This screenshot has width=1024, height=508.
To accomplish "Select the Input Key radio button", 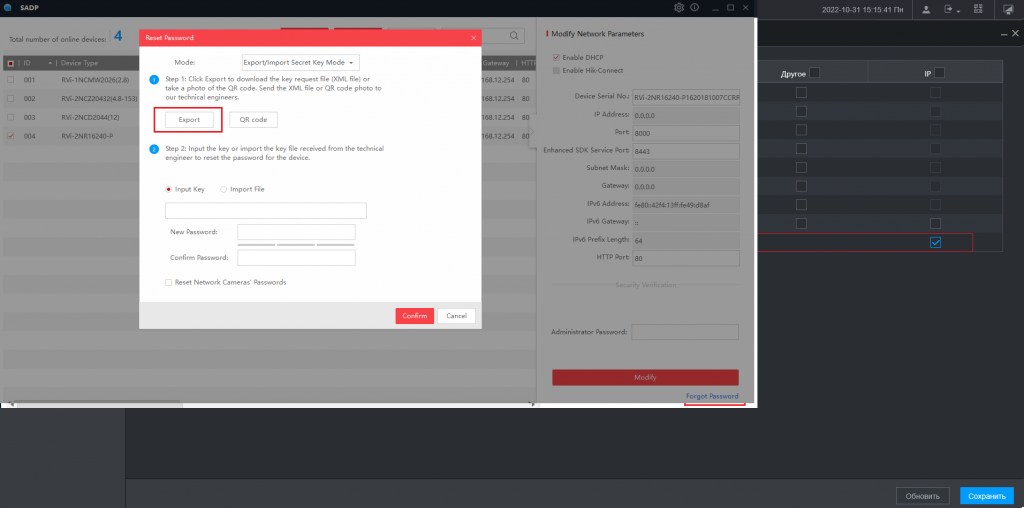I will pyautogui.click(x=169, y=189).
